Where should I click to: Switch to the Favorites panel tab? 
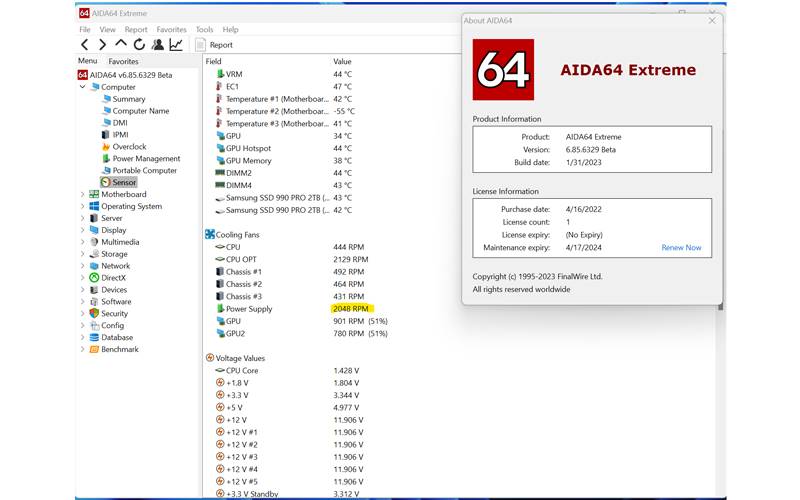tap(123, 62)
